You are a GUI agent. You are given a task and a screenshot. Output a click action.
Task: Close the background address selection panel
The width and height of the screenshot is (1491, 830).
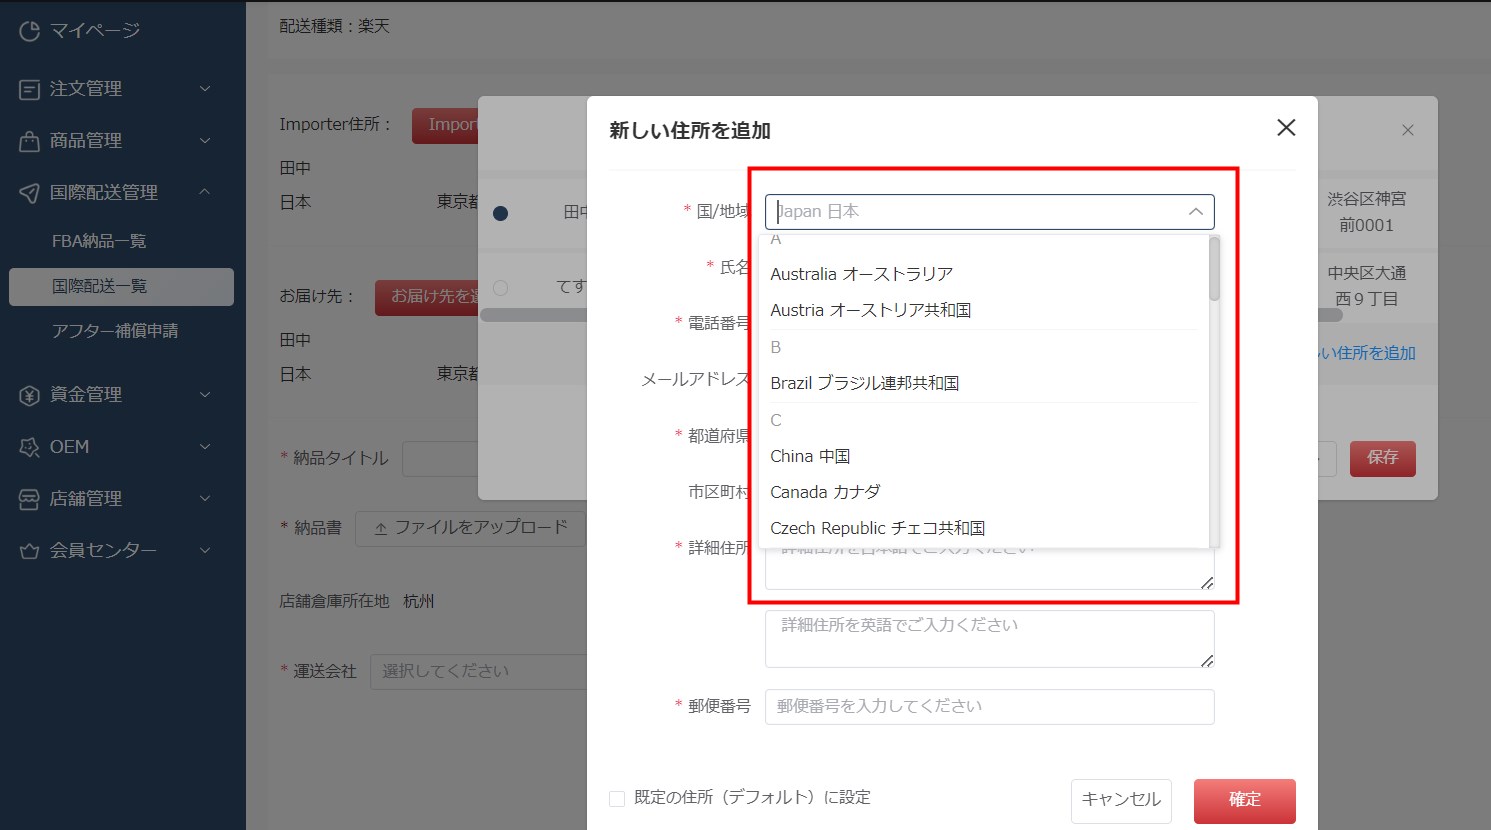pos(1408,130)
